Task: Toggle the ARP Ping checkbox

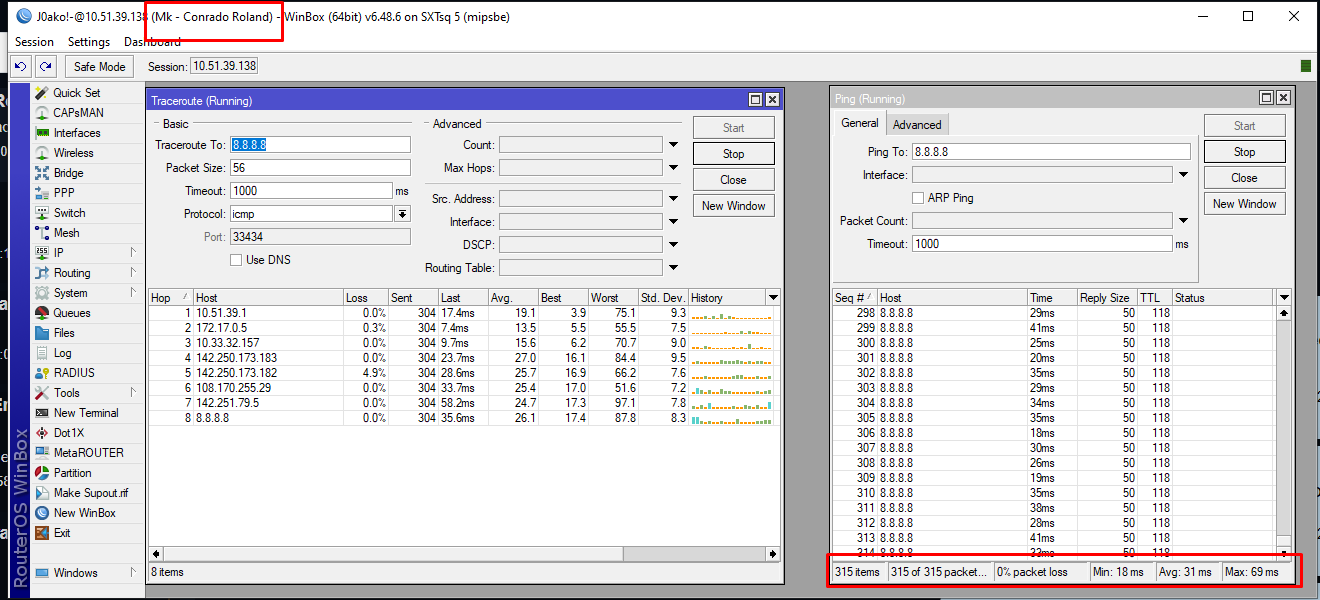Action: pyautogui.click(x=918, y=198)
